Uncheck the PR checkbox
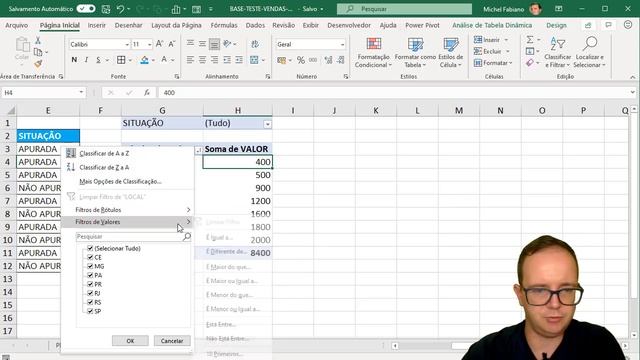The height and width of the screenshot is (360, 640). coord(90,284)
